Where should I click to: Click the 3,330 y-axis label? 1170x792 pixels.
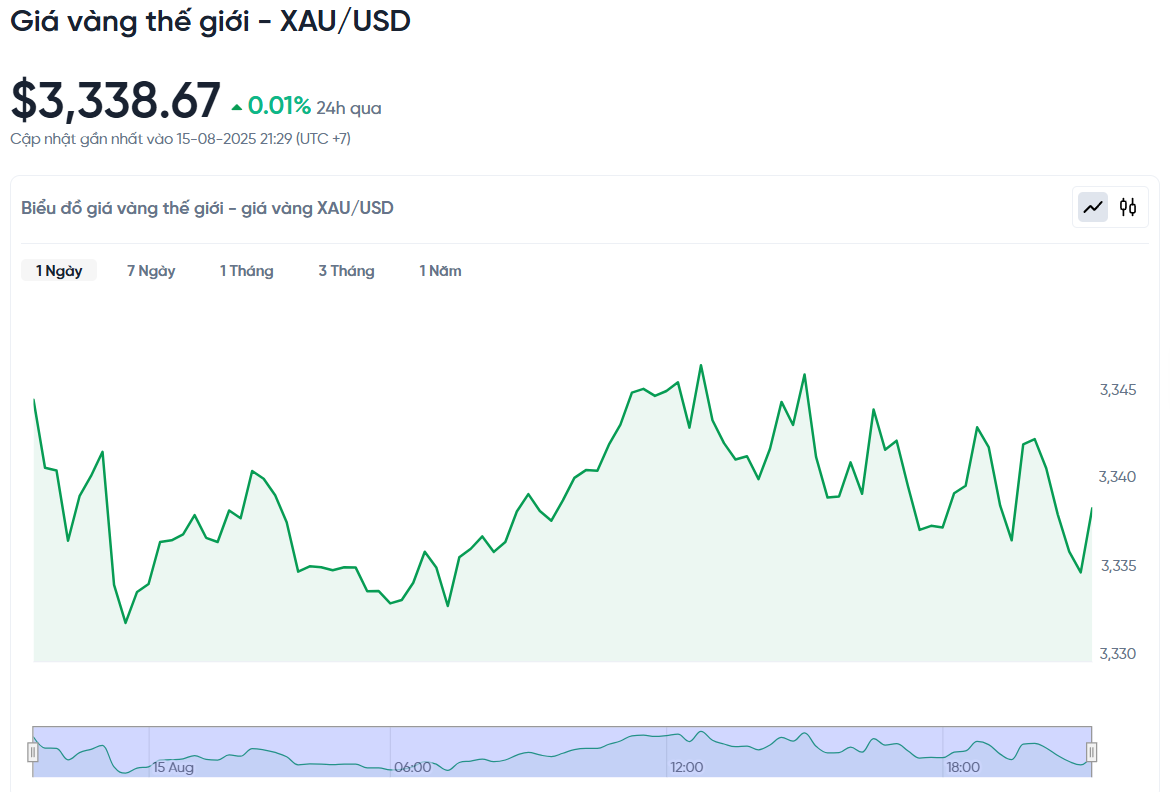(x=1118, y=654)
